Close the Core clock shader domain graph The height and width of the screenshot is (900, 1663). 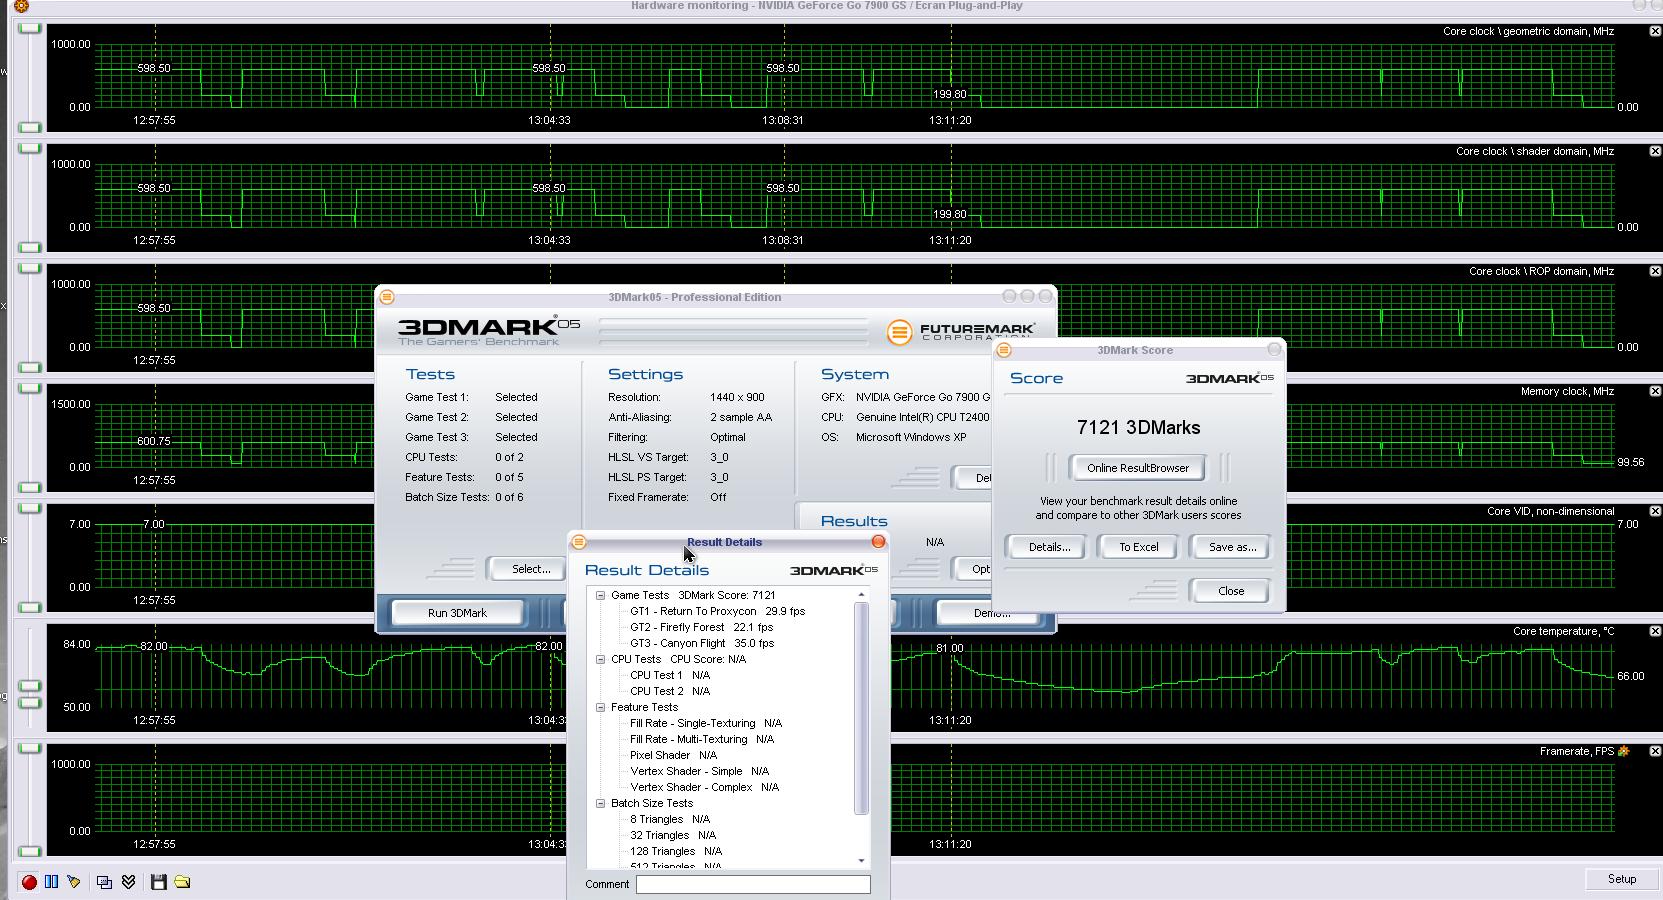(1655, 151)
